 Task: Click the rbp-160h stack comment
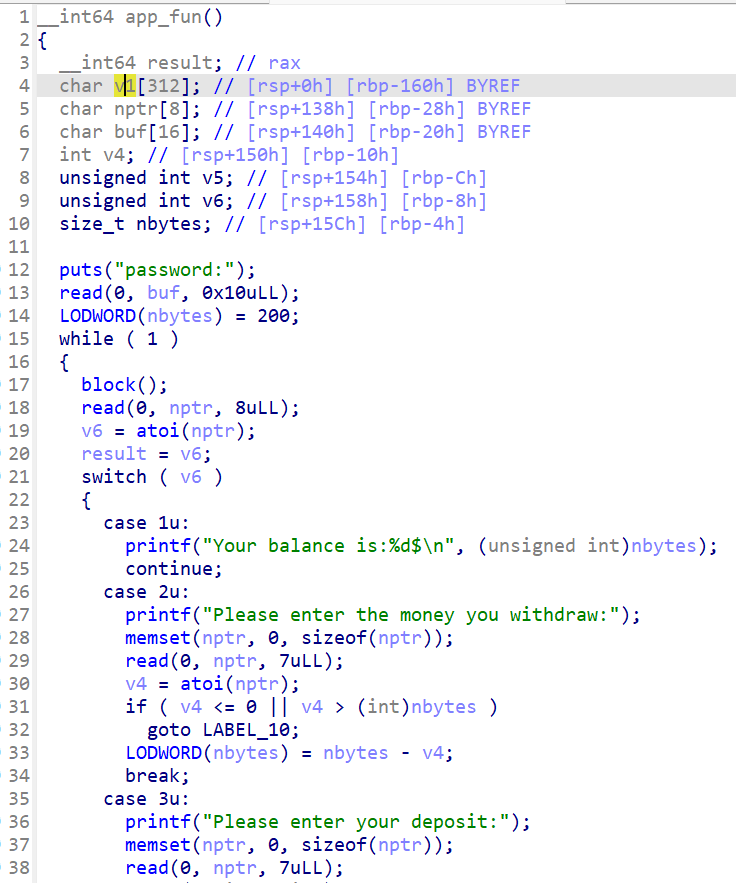pos(400,86)
